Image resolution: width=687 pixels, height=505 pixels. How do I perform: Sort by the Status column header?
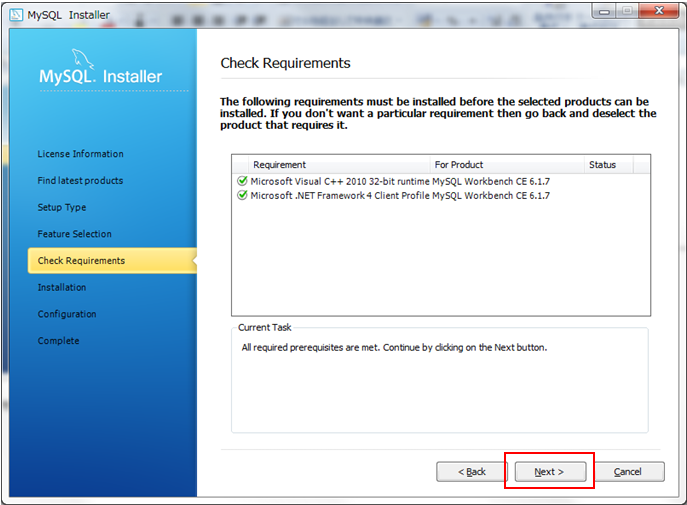pyautogui.click(x=609, y=165)
